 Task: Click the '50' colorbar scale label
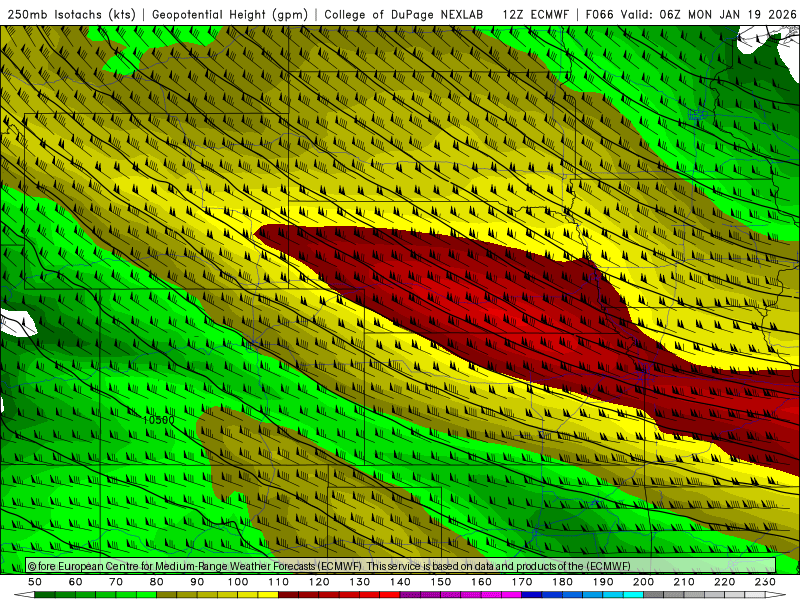click(35, 582)
